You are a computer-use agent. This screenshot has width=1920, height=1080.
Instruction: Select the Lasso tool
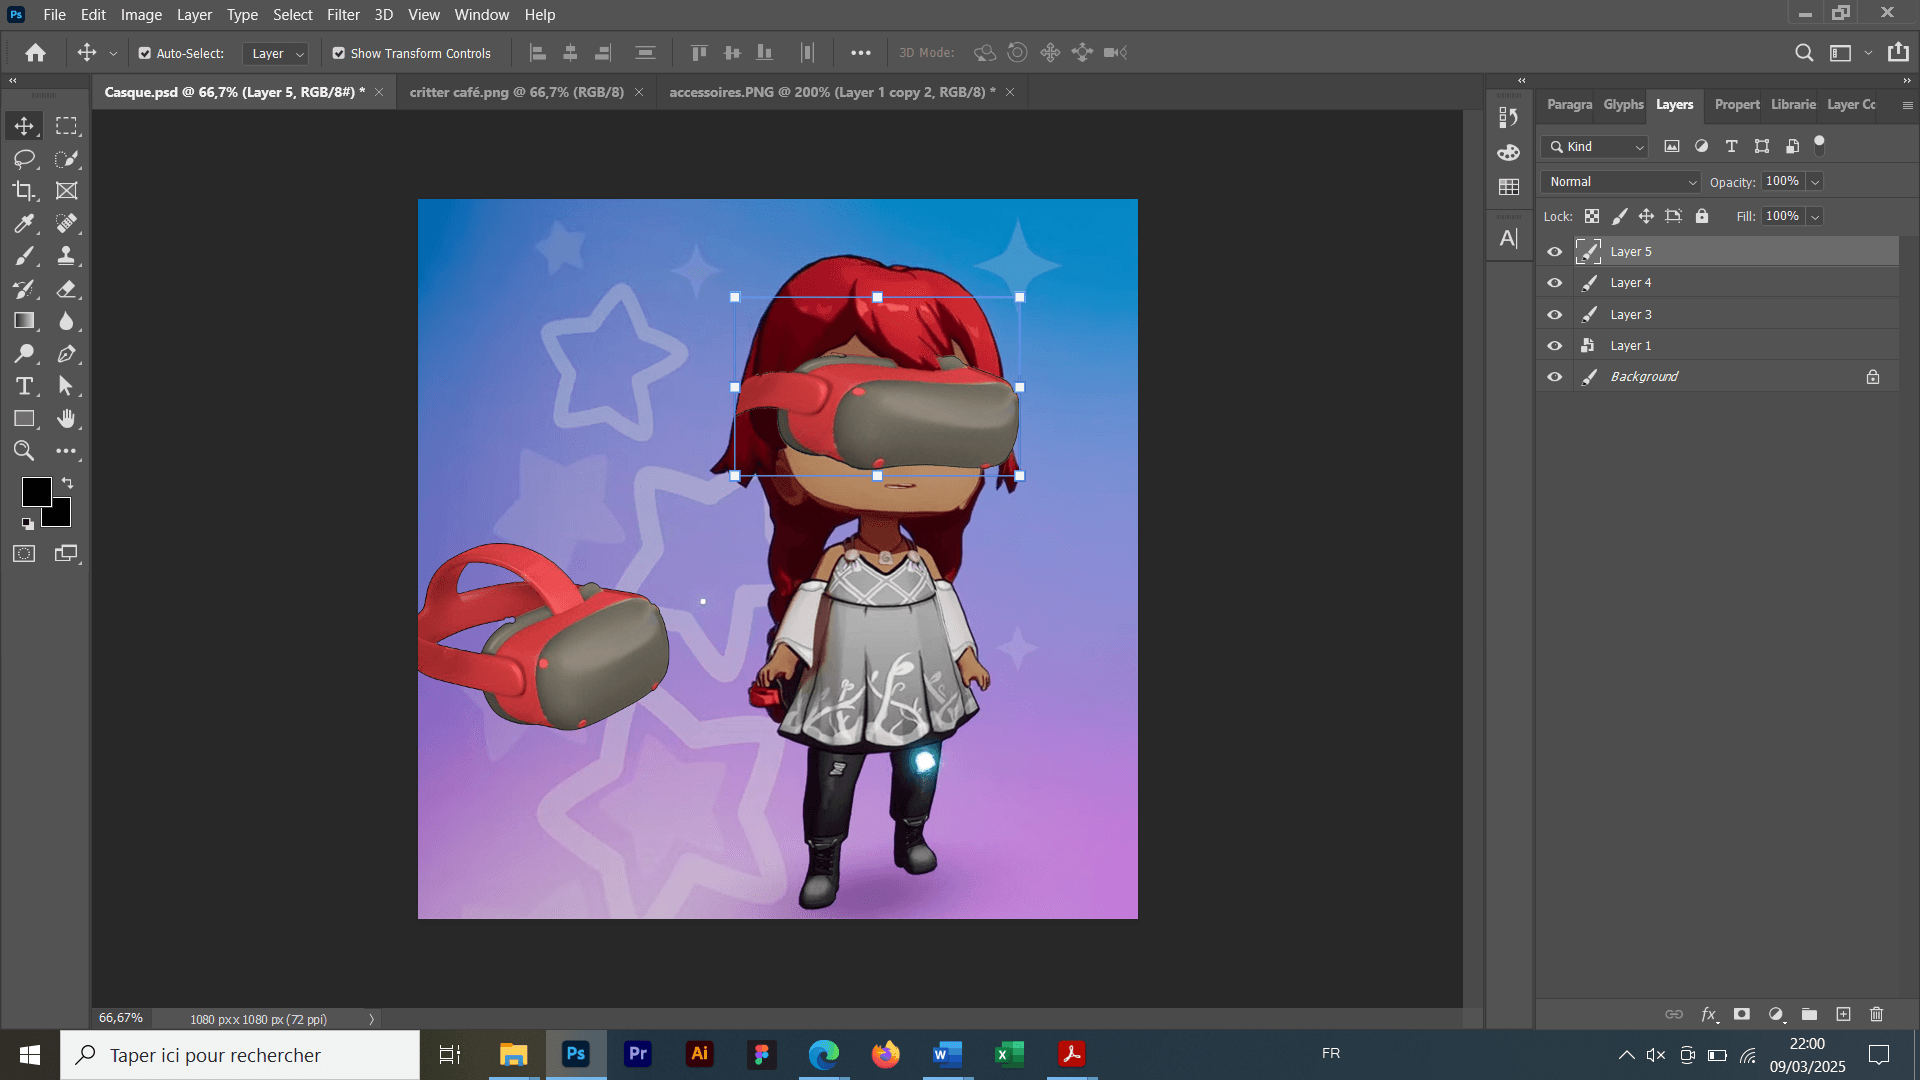[24, 159]
